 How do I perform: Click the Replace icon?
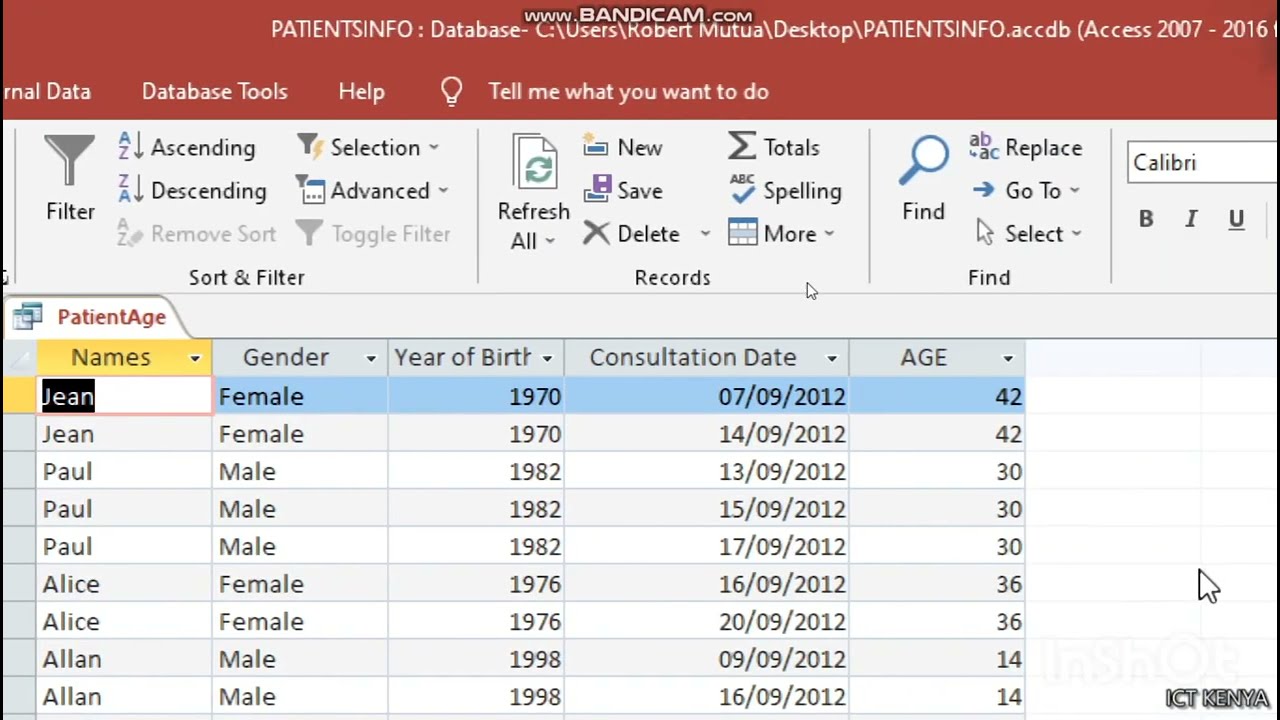click(x=984, y=147)
